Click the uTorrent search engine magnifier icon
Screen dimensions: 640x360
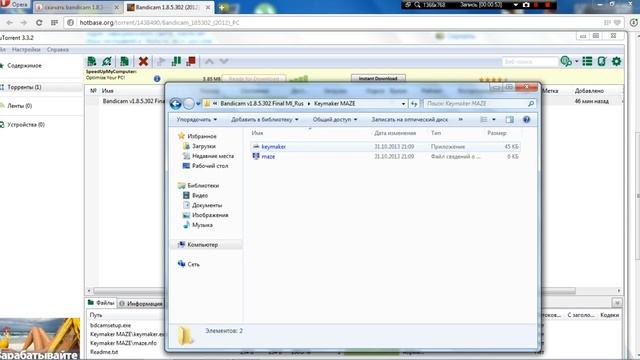[x=566, y=62]
